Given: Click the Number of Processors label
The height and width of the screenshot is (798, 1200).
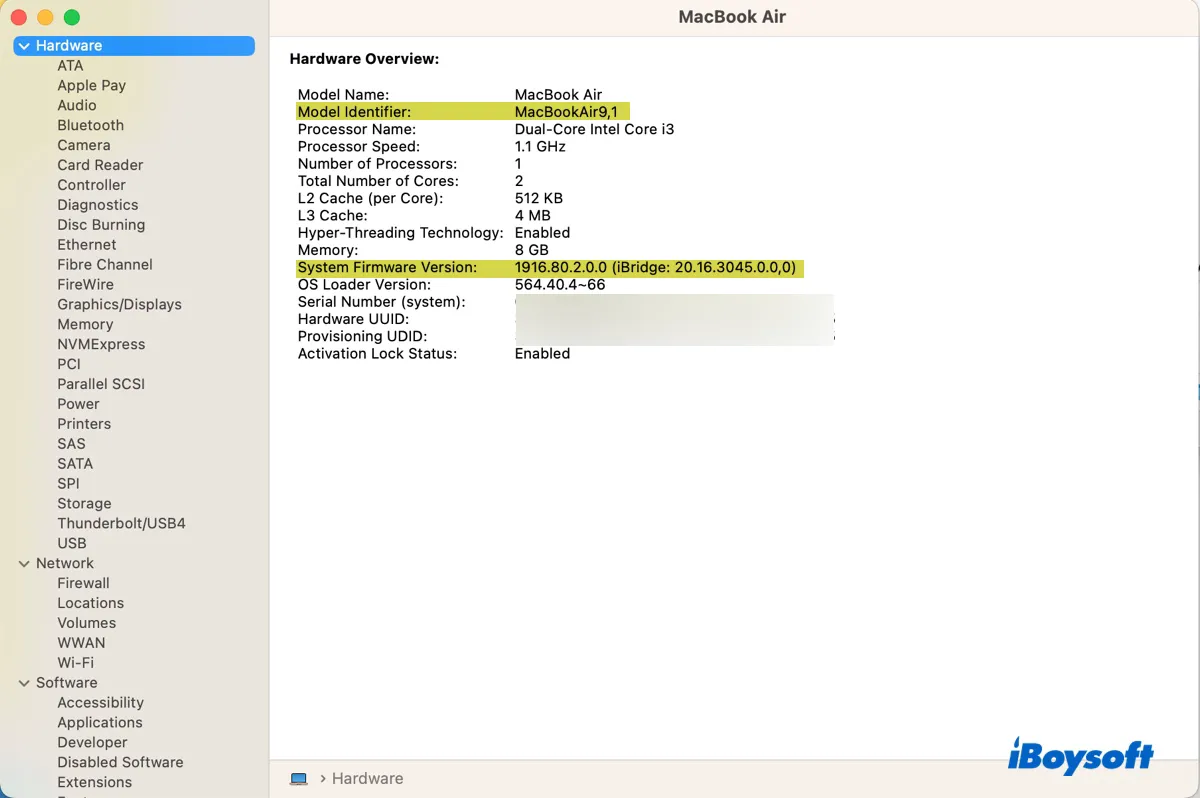Looking at the screenshot, I should pyautogui.click(x=377, y=164).
